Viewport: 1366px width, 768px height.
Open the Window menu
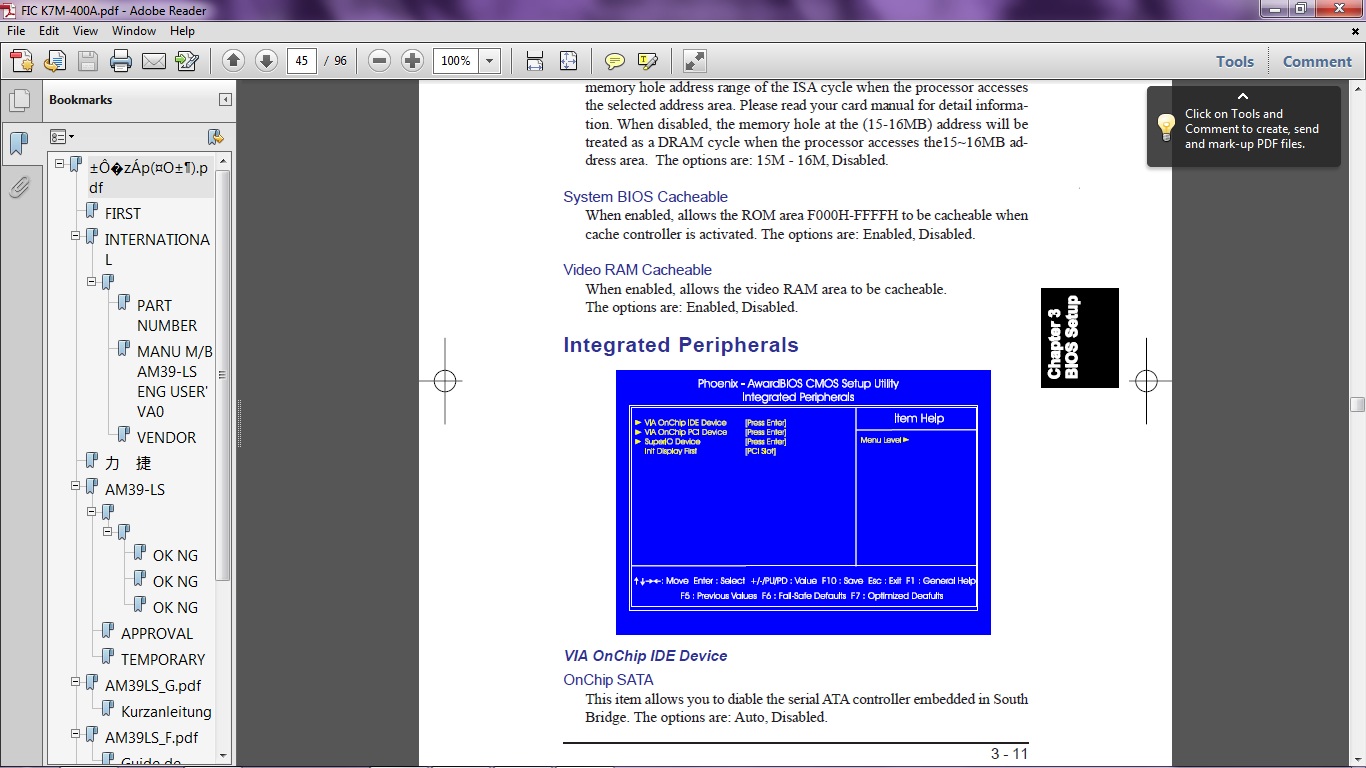click(x=134, y=31)
